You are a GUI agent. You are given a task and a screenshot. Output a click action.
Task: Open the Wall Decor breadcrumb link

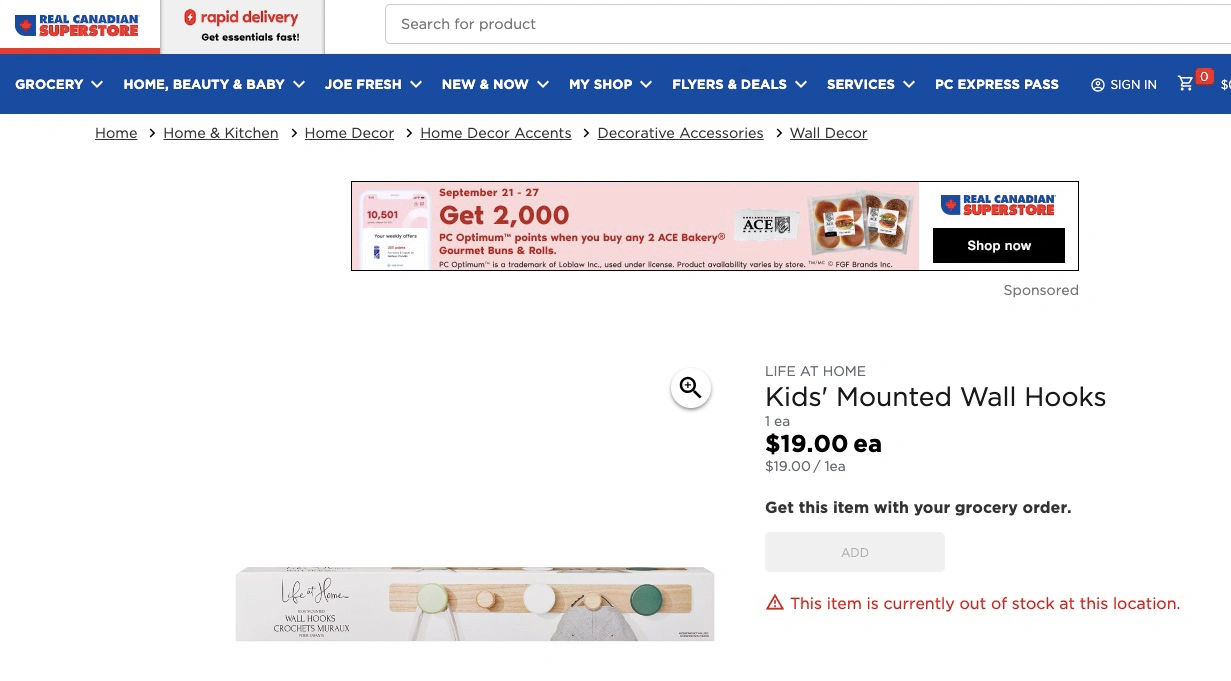point(828,133)
